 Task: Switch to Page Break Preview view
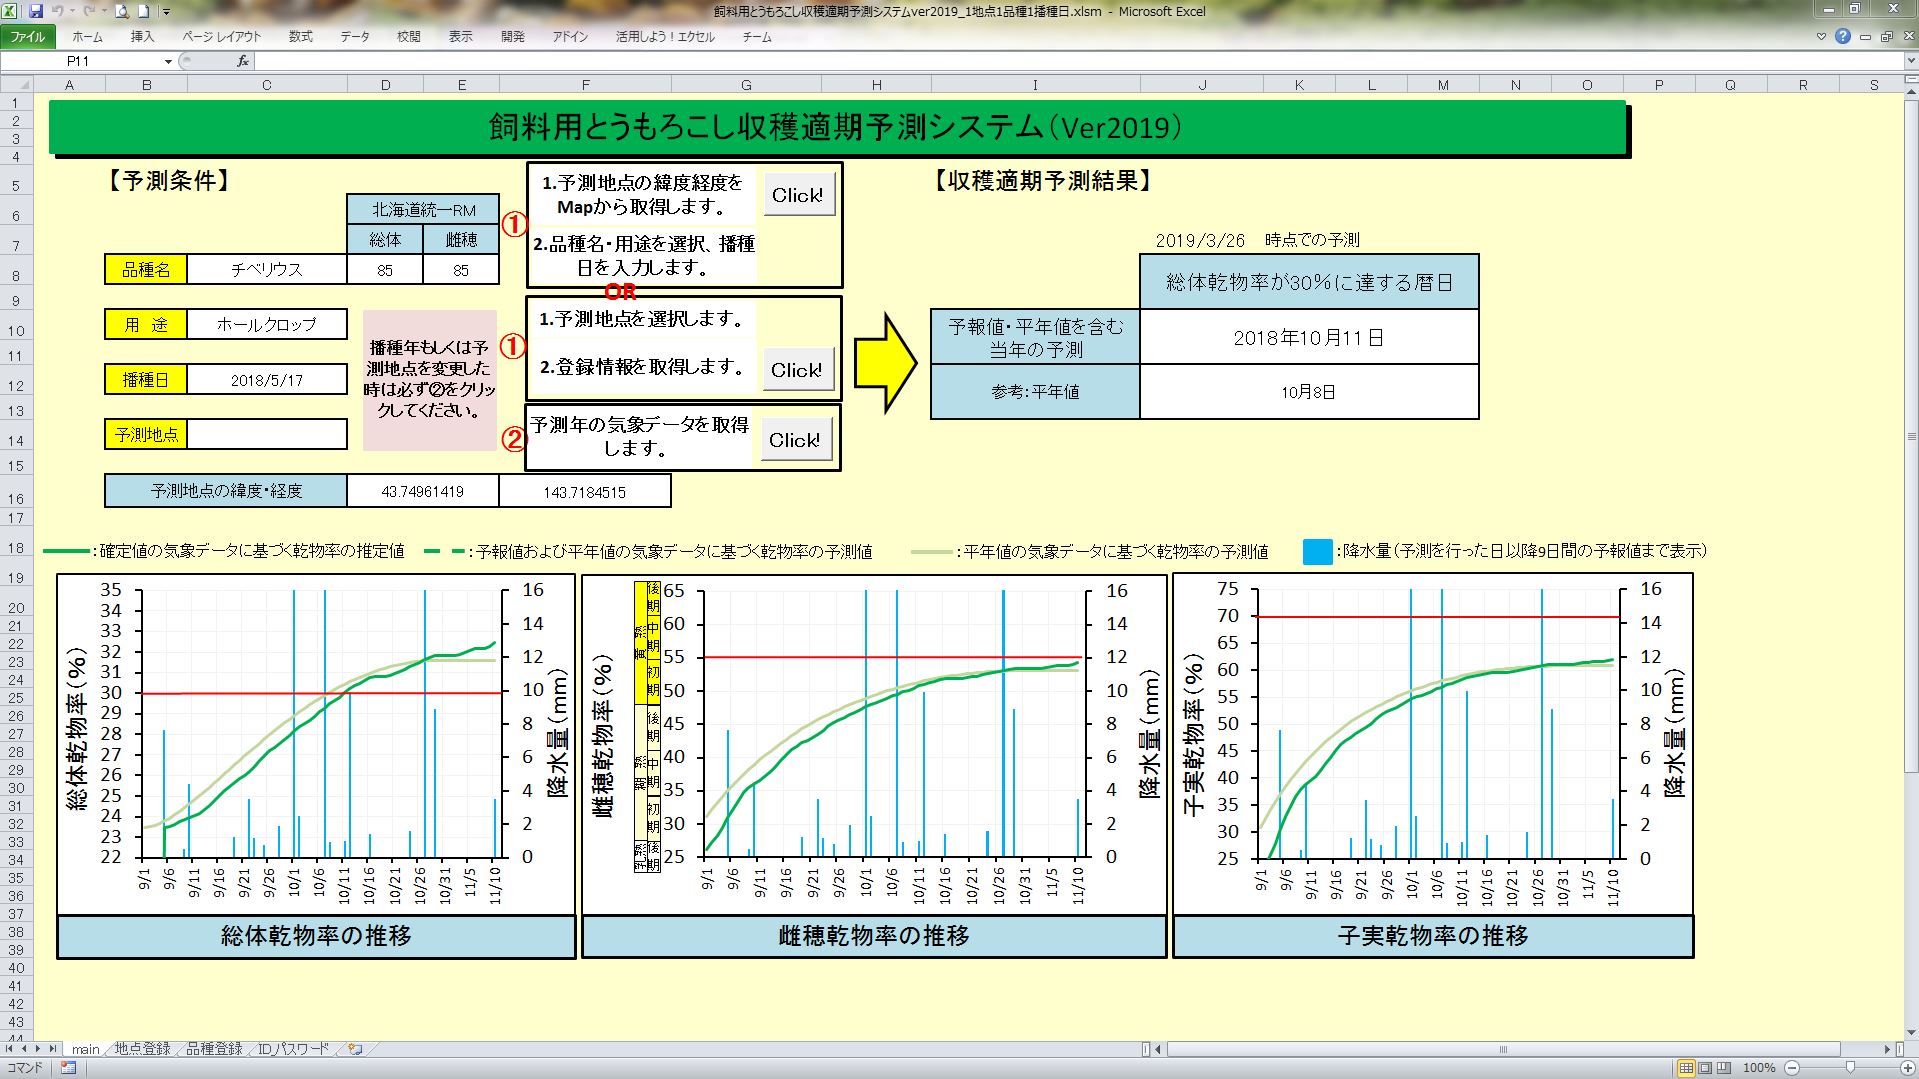coord(1724,1068)
